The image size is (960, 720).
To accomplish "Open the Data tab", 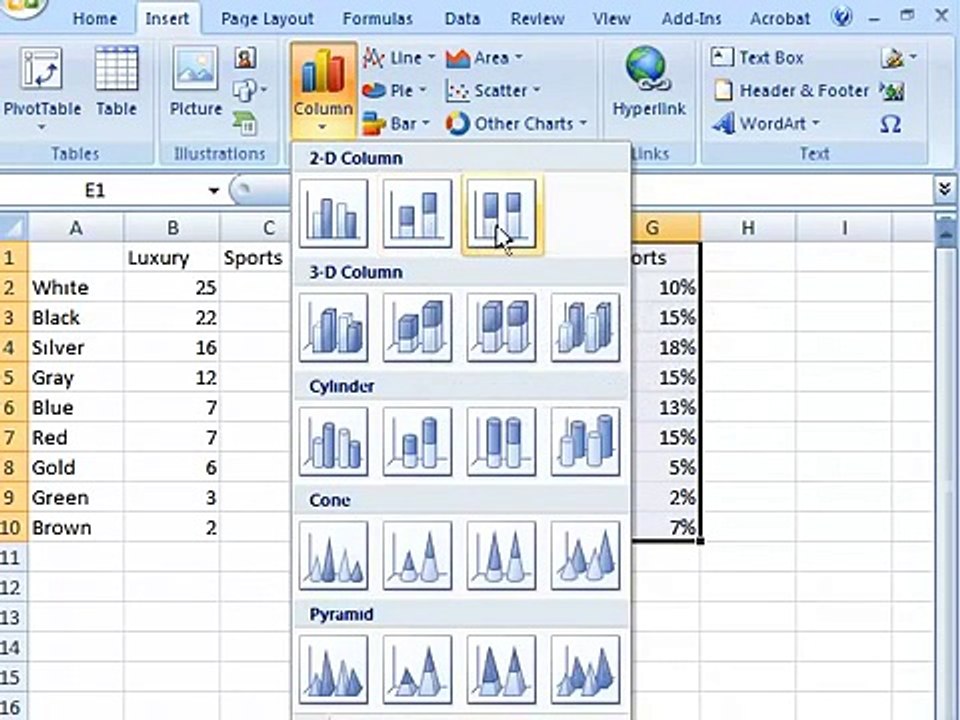I will point(462,18).
